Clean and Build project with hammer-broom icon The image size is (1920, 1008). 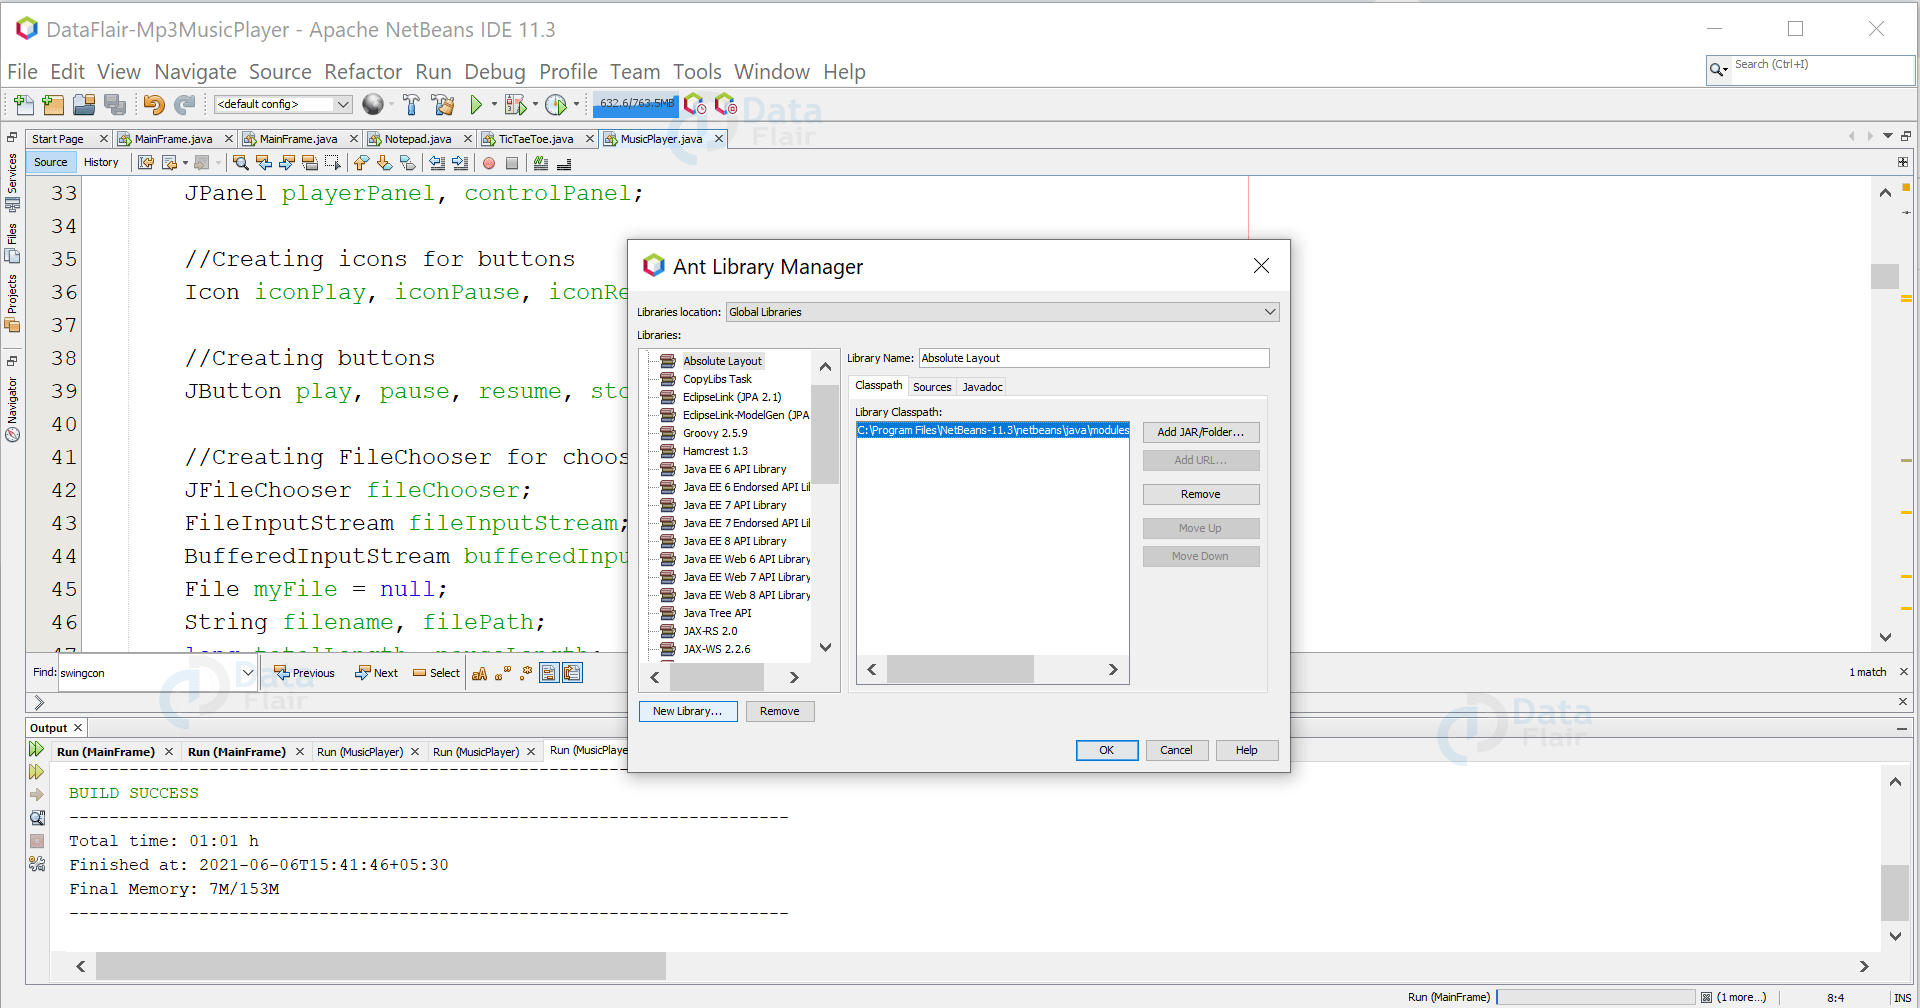click(442, 104)
